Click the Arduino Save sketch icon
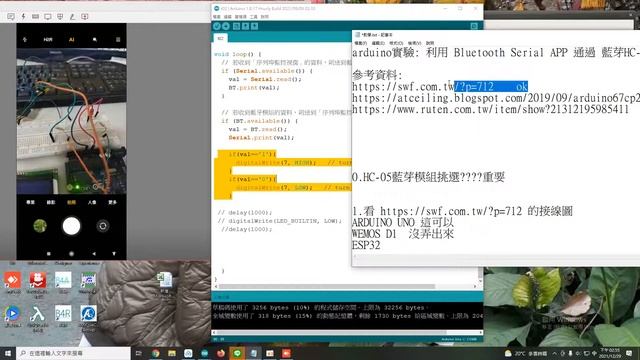The height and width of the screenshot is (360, 640). coord(254,26)
